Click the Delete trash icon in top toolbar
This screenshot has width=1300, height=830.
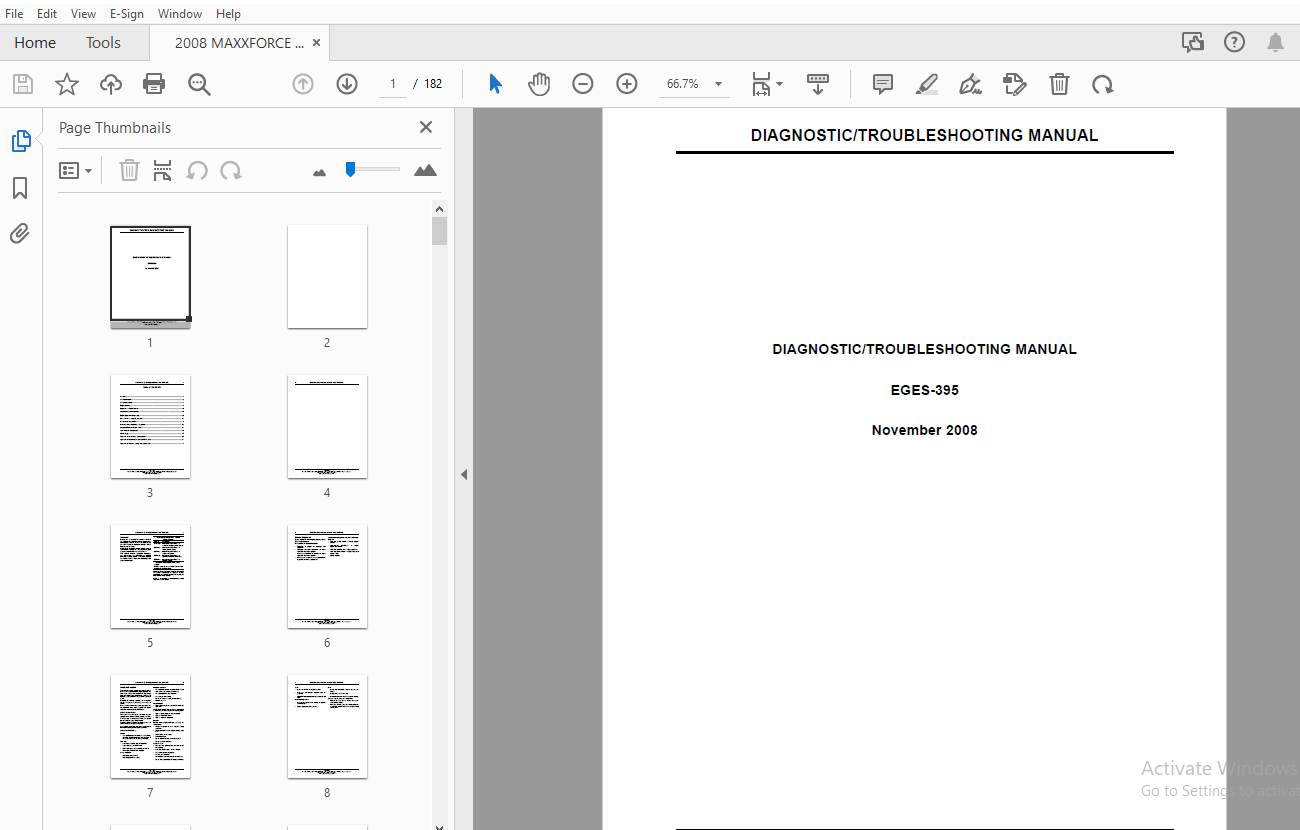(x=1059, y=84)
